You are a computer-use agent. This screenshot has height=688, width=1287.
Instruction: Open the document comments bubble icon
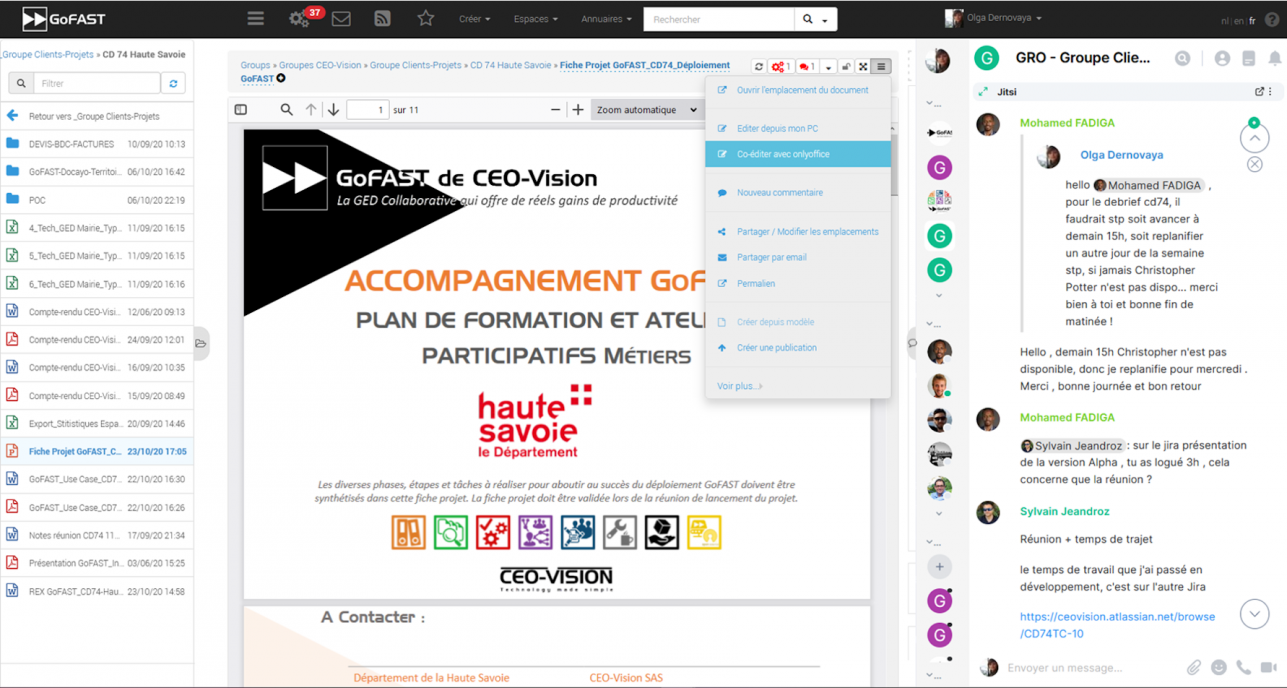803,66
